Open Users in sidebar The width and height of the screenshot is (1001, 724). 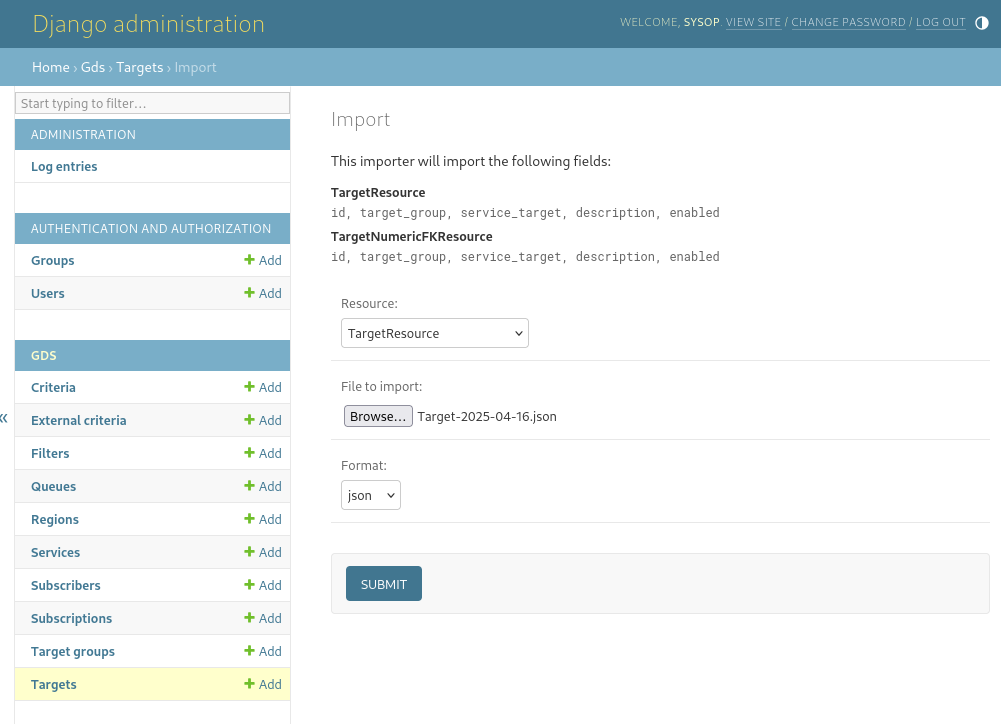pyautogui.click(x=48, y=294)
